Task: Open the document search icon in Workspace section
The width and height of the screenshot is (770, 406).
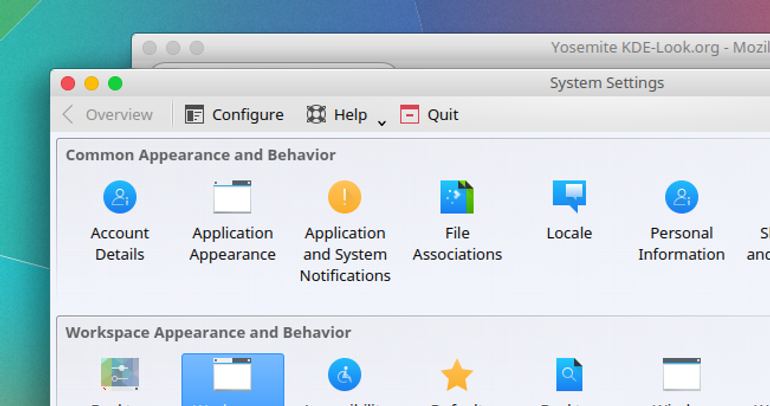Action: pos(569,375)
